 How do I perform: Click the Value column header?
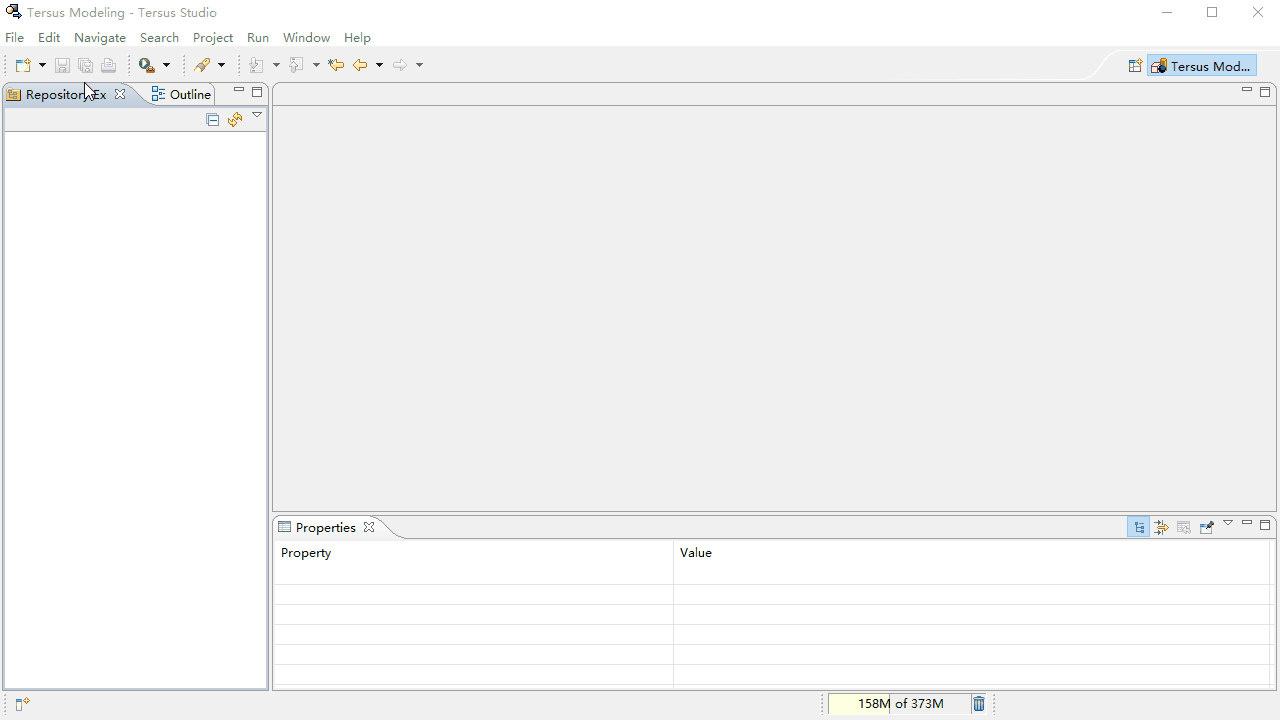(972, 553)
